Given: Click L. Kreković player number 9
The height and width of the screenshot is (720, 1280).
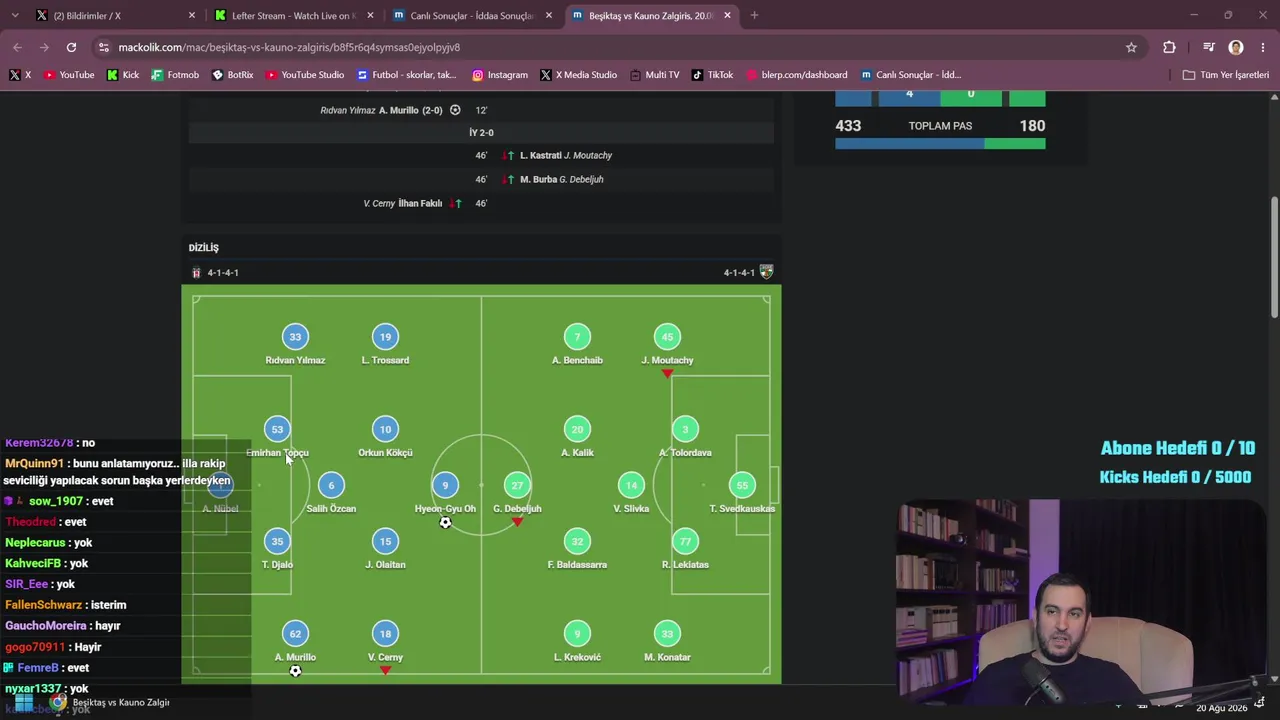Looking at the screenshot, I should [x=577, y=633].
